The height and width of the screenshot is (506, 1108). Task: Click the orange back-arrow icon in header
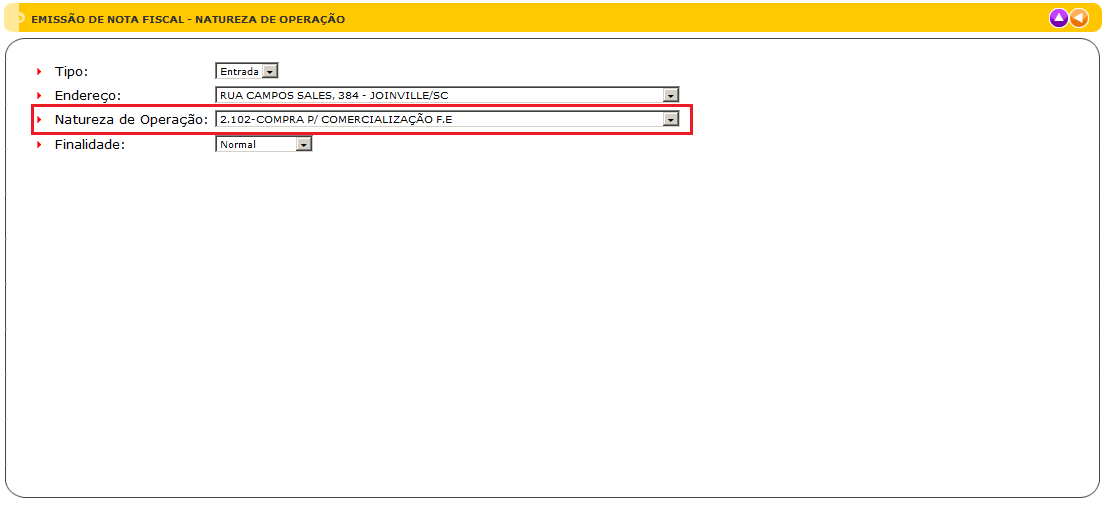1079,18
